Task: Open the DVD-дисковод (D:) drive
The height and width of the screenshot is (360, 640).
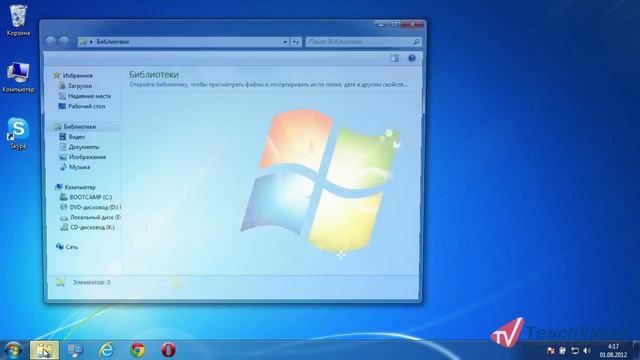Action: click(95, 207)
